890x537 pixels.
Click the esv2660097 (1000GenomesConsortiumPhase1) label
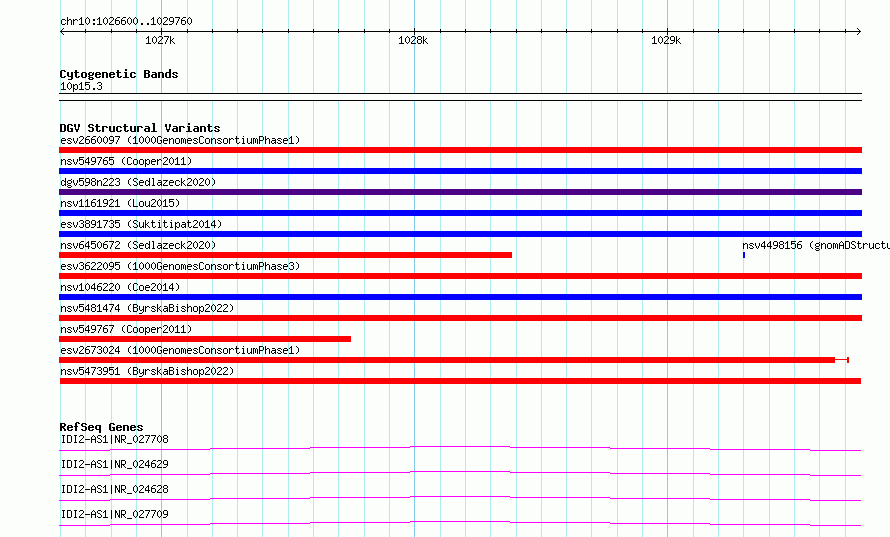[180, 140]
